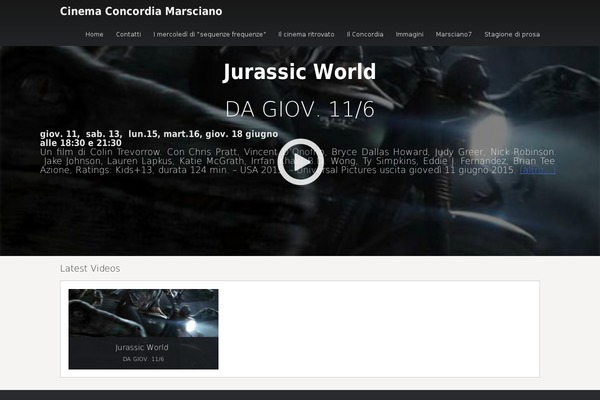Click the DA GIOV. 11/6 hero subtitle
Screen dimensions: 600x400
coord(300,109)
